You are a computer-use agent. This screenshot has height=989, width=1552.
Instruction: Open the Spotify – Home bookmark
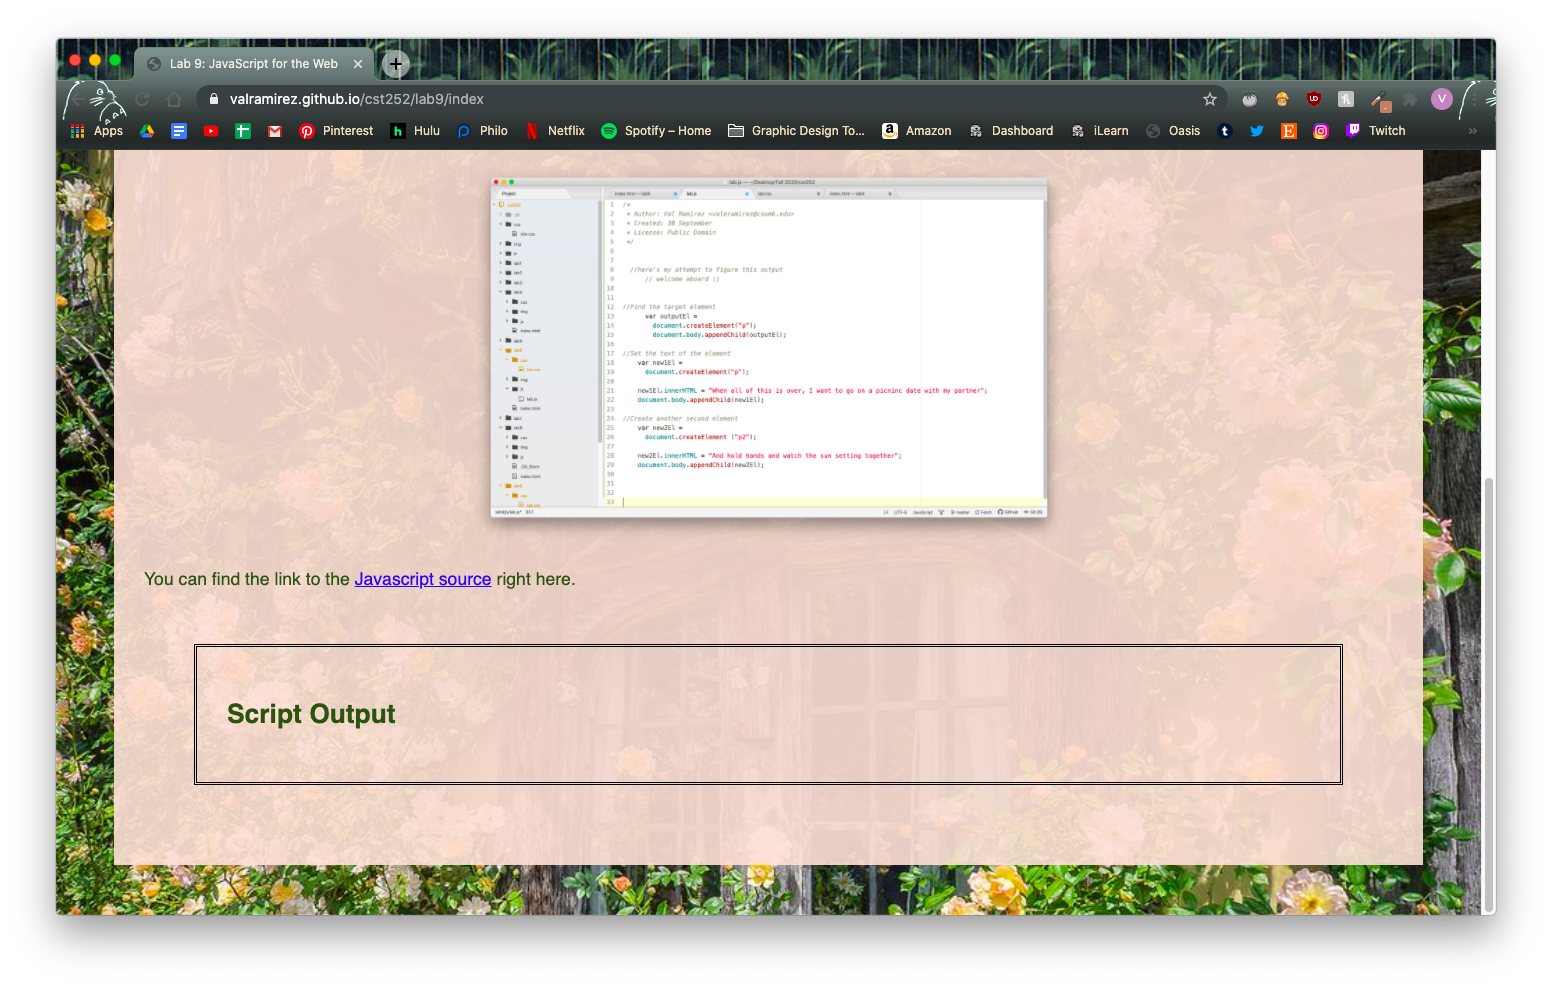pyautogui.click(x=656, y=131)
